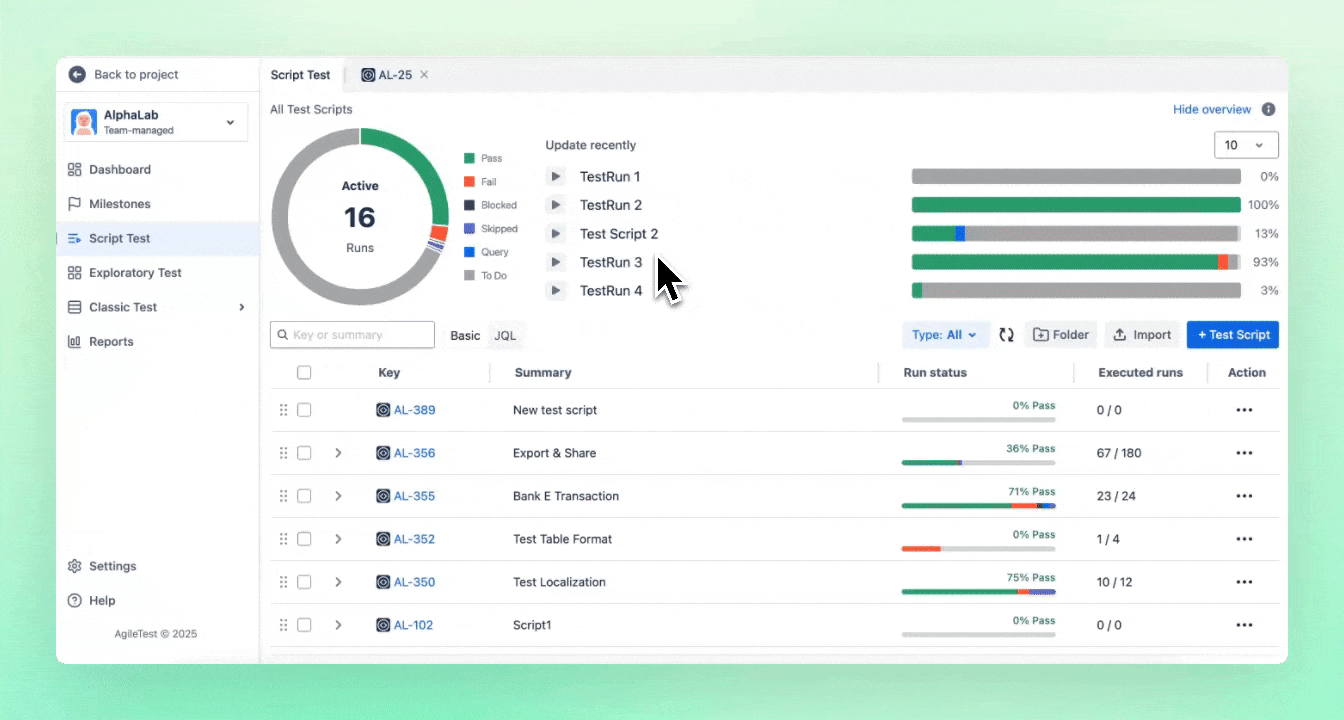Click the refresh icon next to Type filter
1344x720 pixels.
click(1006, 335)
